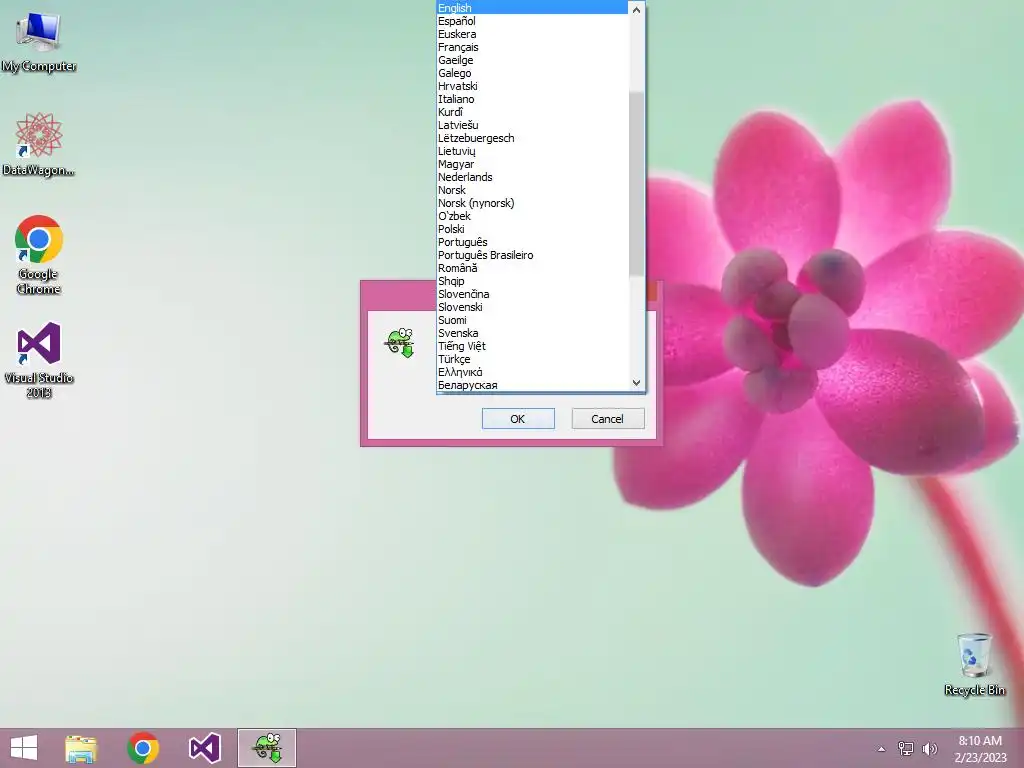Select plain Português in the language list
Screen dimensions: 1024x768
tap(532, 242)
